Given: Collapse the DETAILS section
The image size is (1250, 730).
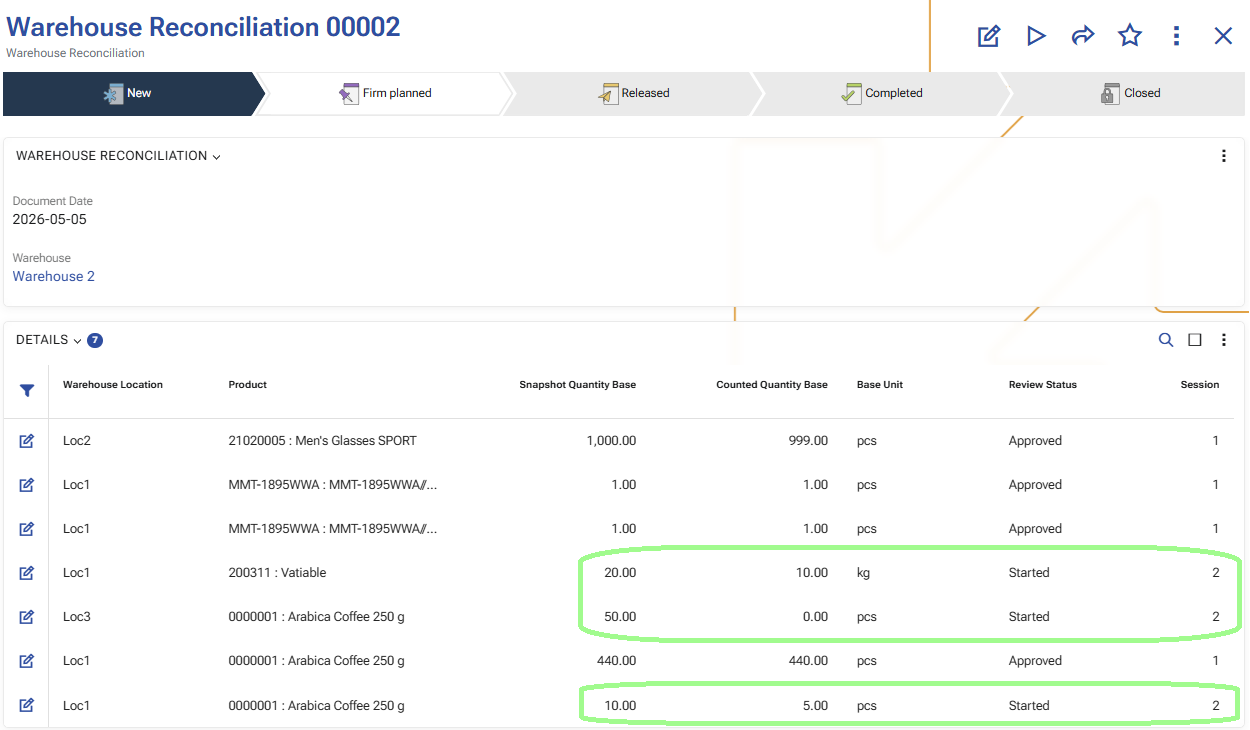Looking at the screenshot, I should (49, 340).
